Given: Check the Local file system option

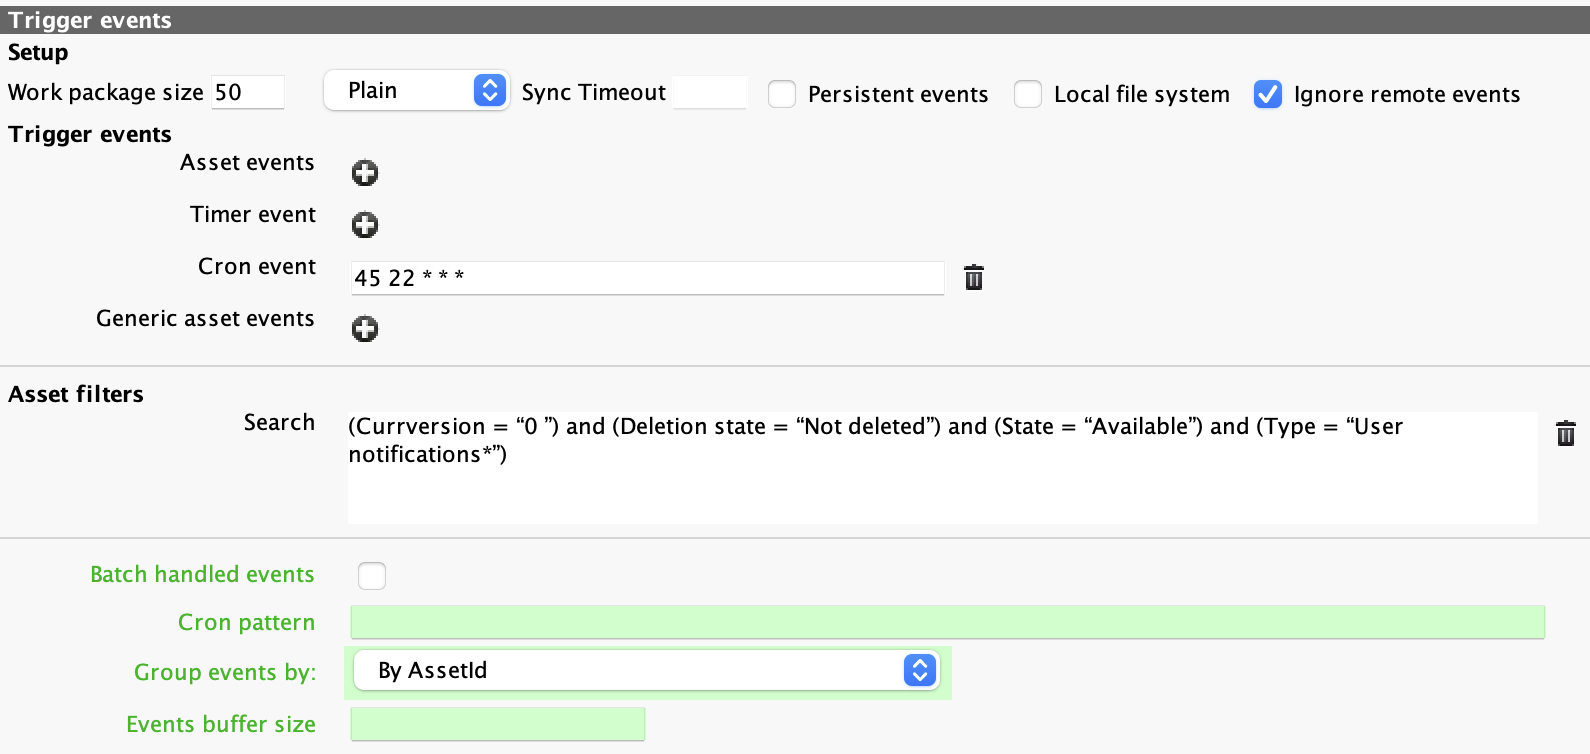Looking at the screenshot, I should [x=1028, y=94].
